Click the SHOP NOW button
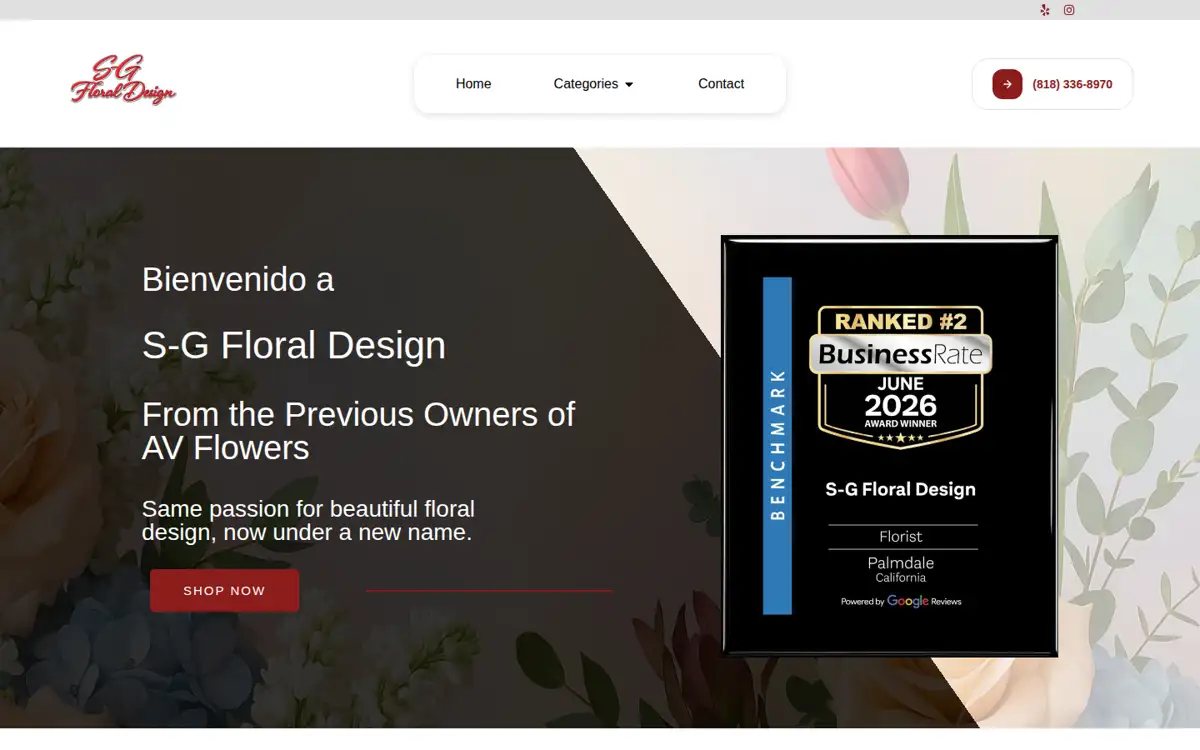Image resolution: width=1200 pixels, height=750 pixels. [x=224, y=591]
